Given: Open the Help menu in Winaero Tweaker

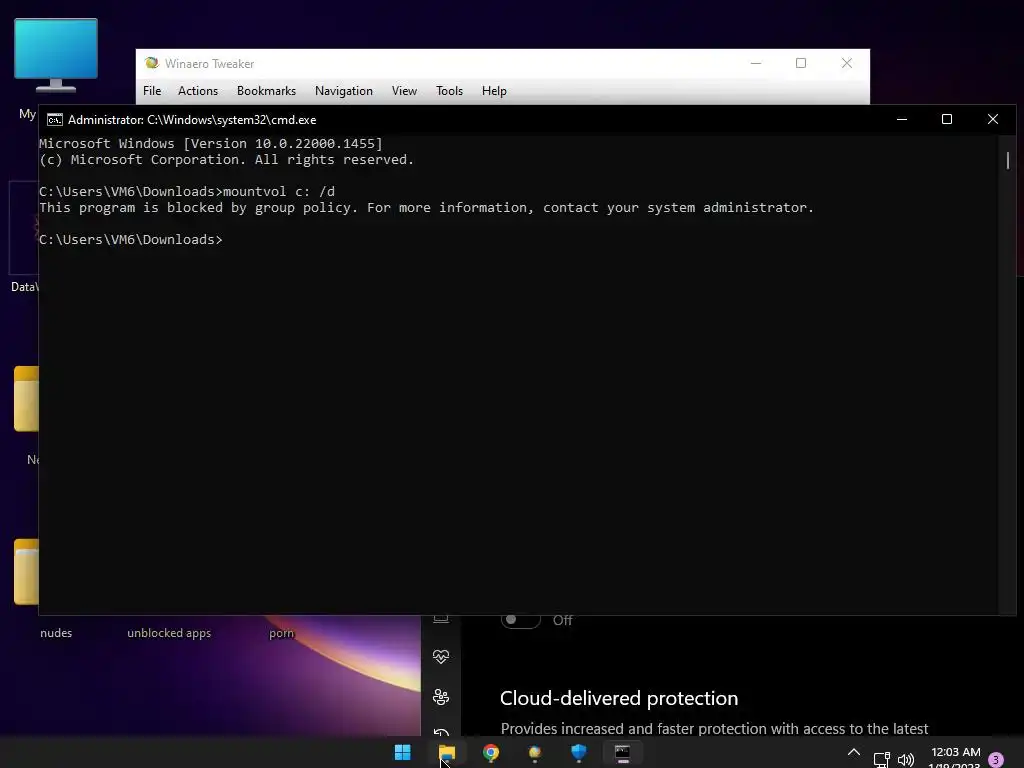Looking at the screenshot, I should pos(494,91).
